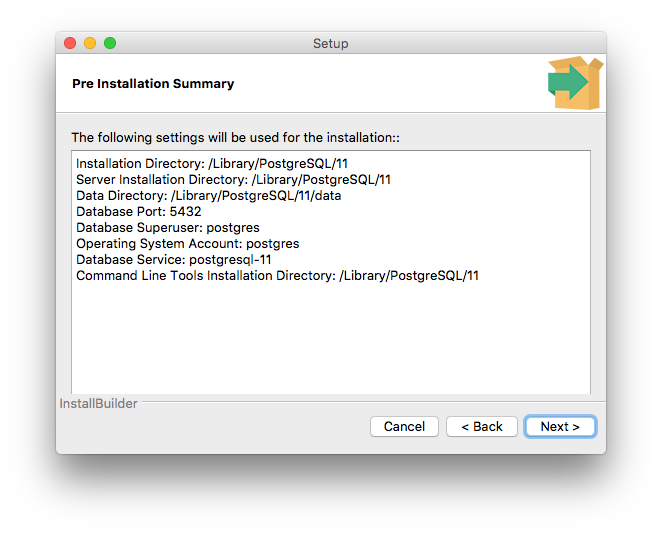
Task: Click the InstallBuilder label
Action: pos(98,404)
